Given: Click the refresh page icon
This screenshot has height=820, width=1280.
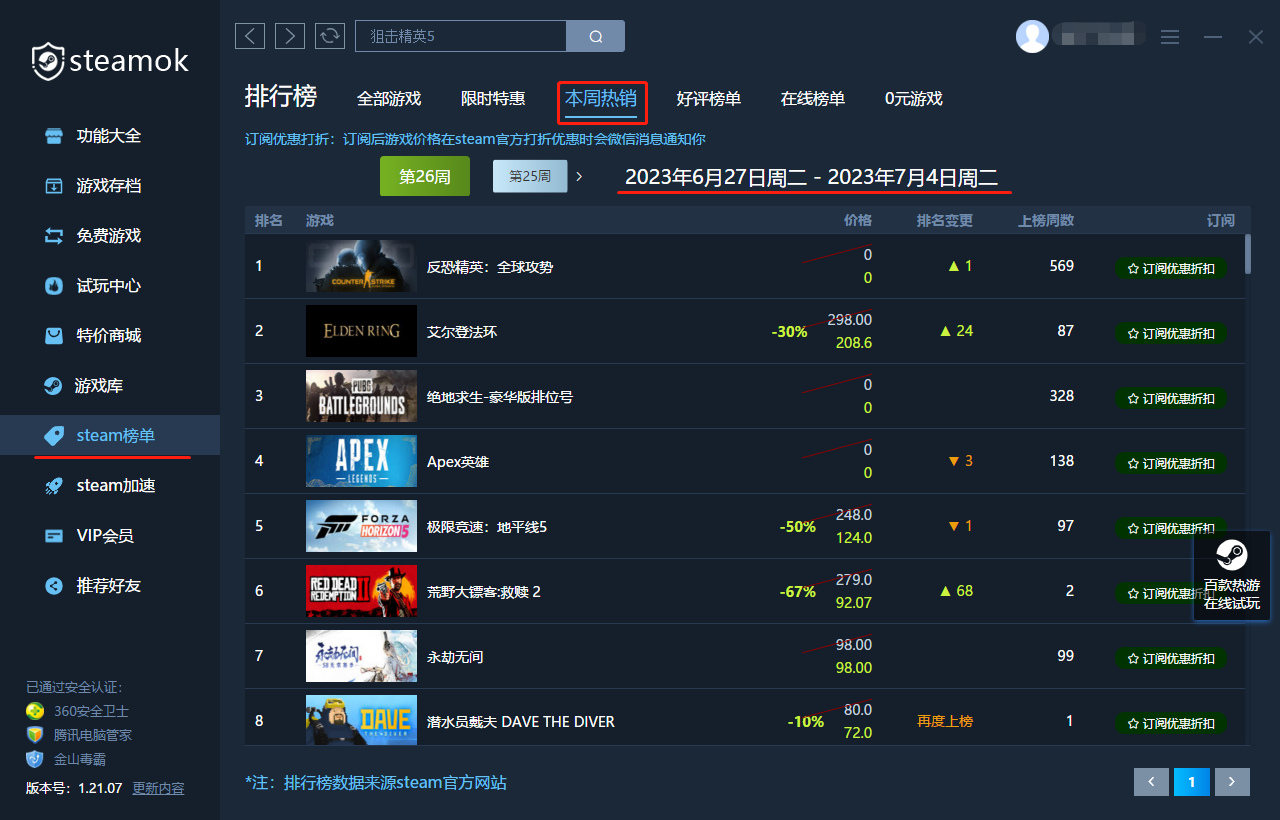Looking at the screenshot, I should click(330, 36).
